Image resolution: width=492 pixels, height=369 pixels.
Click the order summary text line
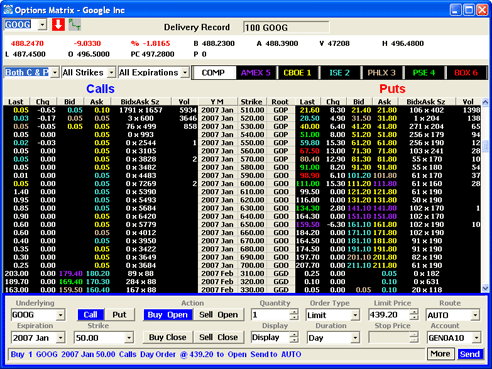156,354
